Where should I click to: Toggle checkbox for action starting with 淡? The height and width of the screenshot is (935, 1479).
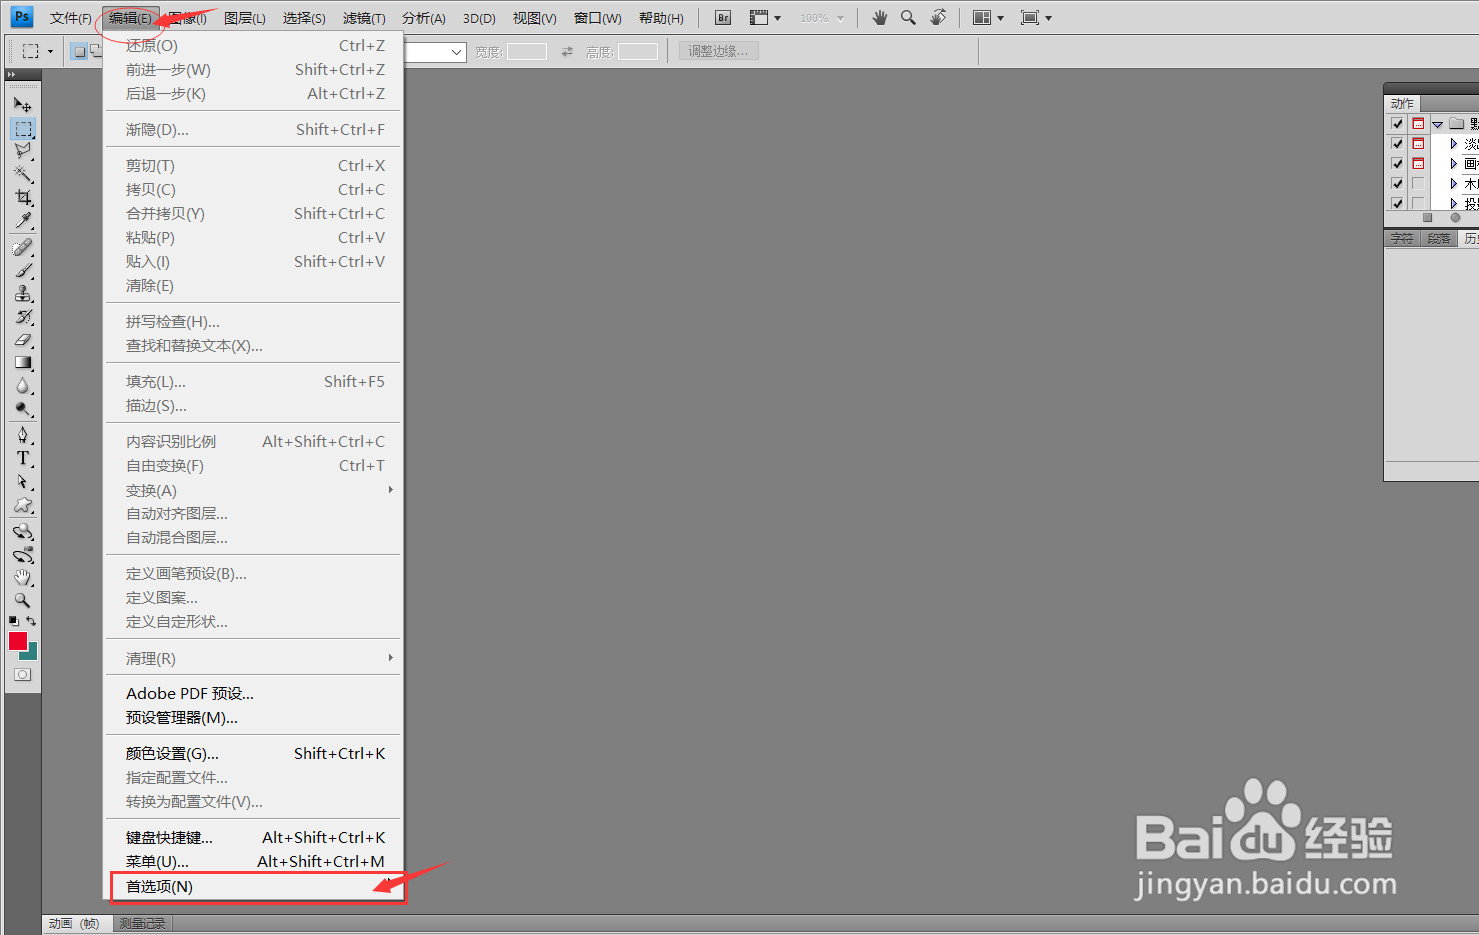tap(1397, 144)
